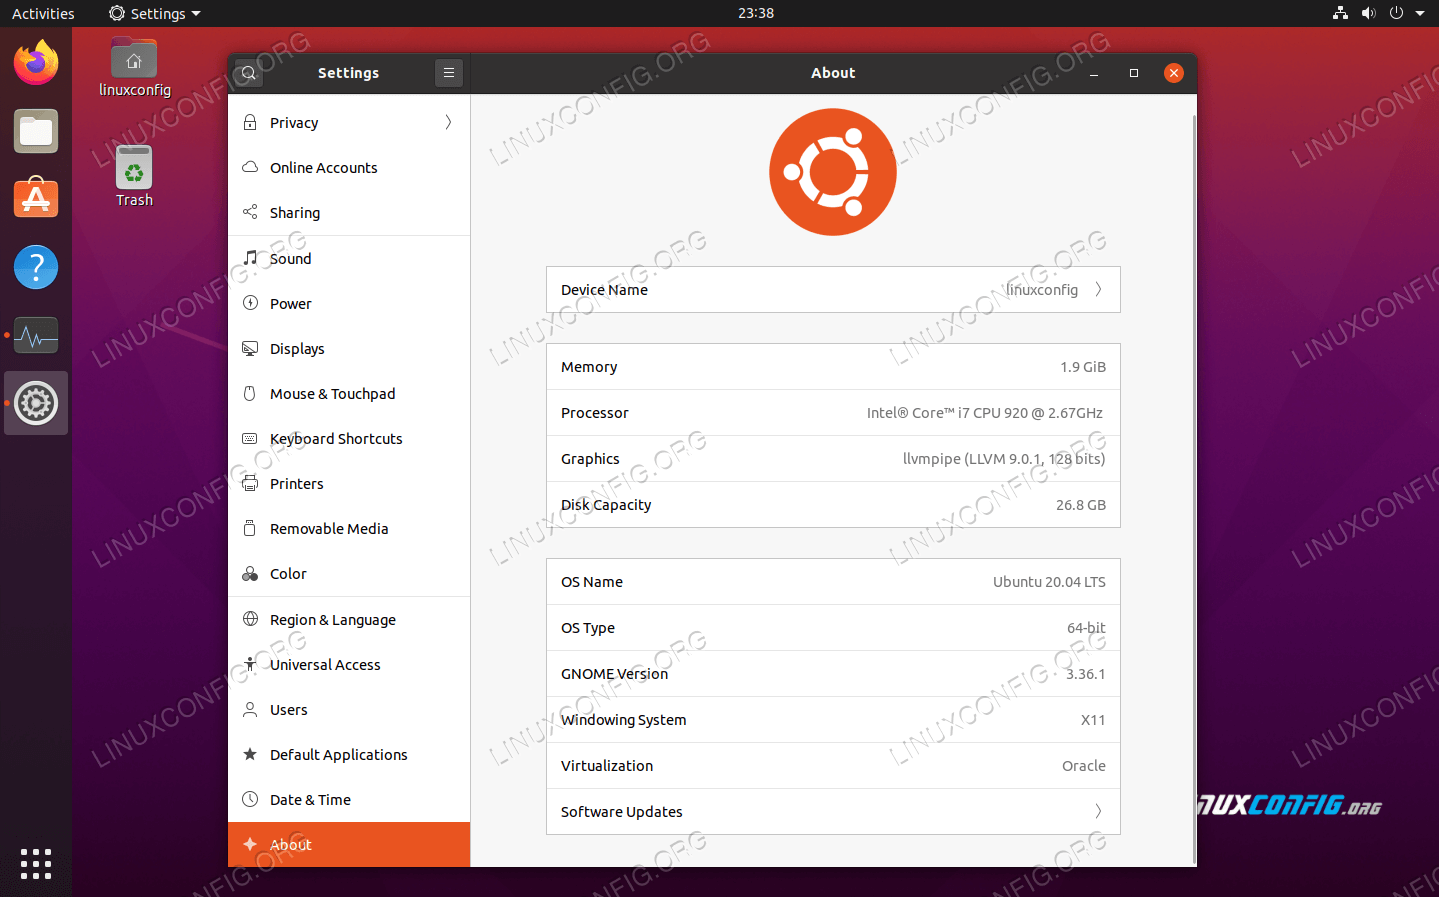
Task: Click OS Name value Ubuntu 20.04 LTS
Action: click(1049, 582)
